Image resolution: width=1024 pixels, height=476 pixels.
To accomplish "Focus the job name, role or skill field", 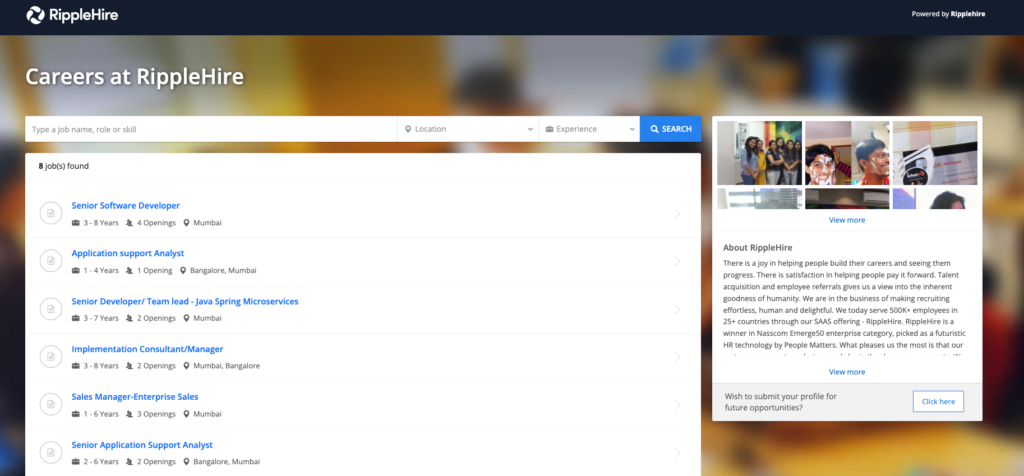I will coord(211,129).
